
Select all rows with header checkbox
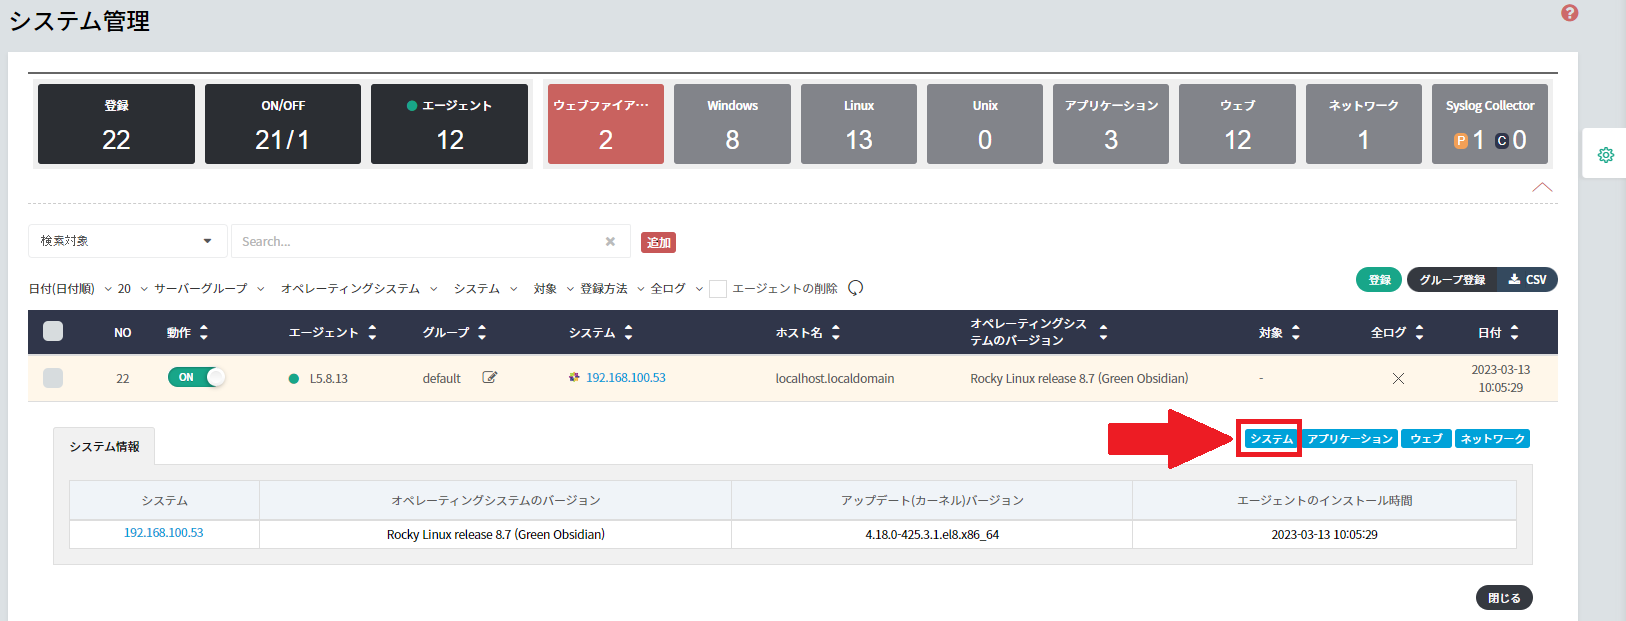53,332
